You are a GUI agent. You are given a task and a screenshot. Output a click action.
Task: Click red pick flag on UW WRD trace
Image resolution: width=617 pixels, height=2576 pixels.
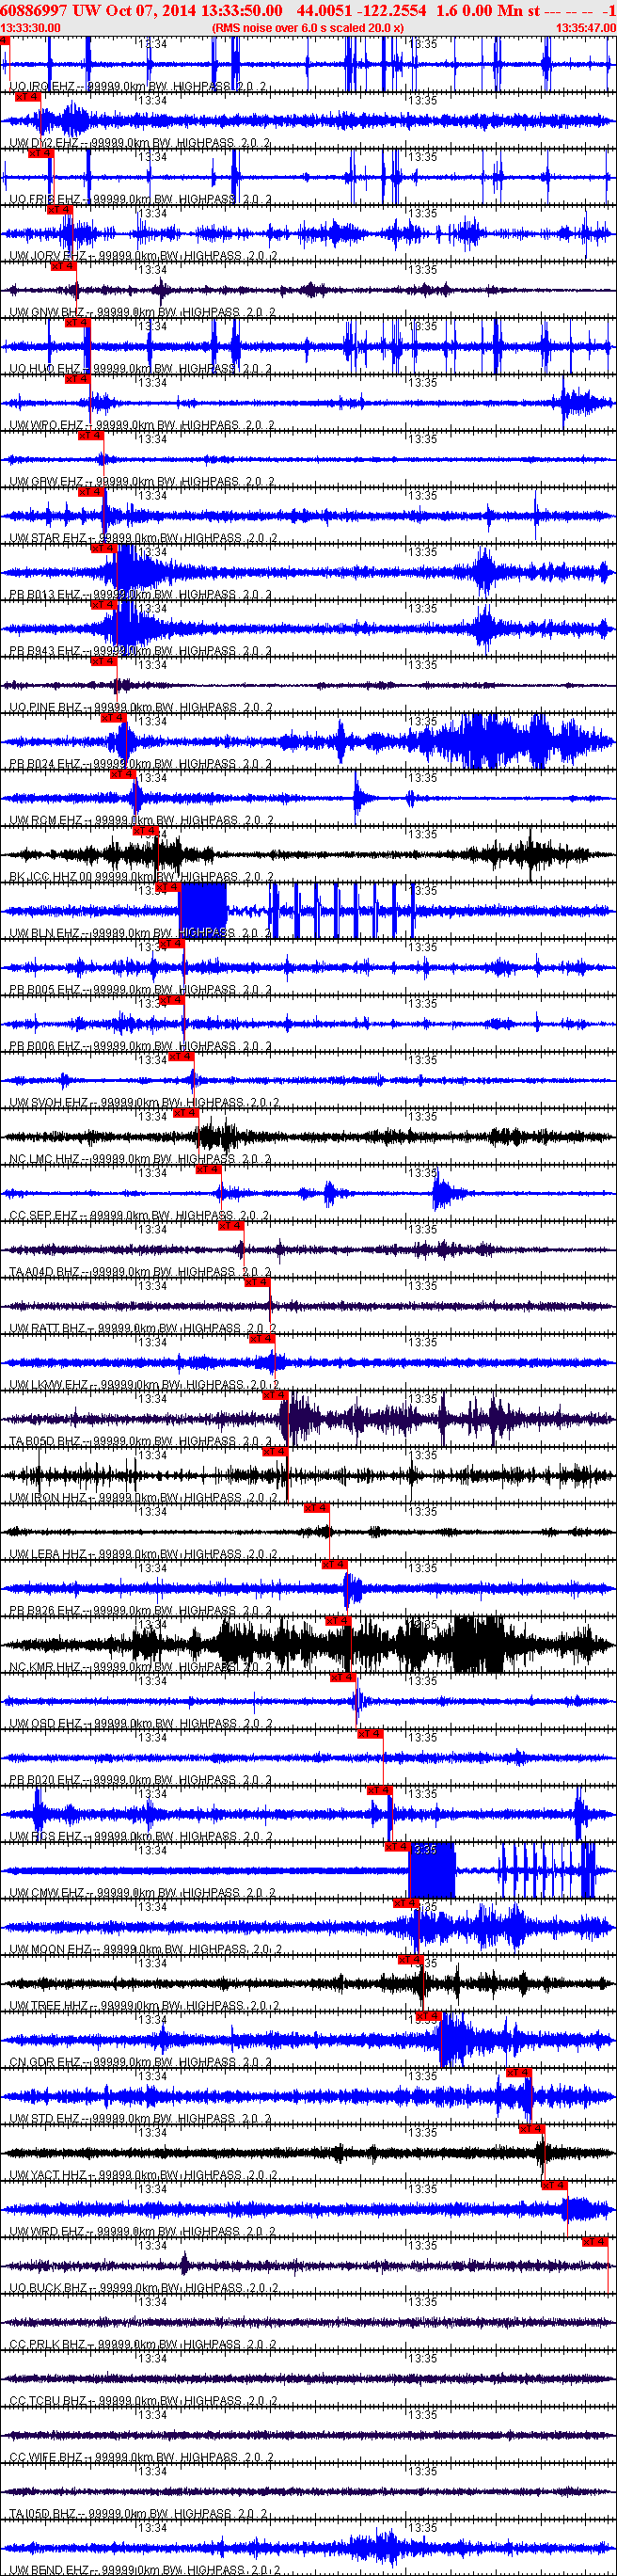click(554, 2186)
